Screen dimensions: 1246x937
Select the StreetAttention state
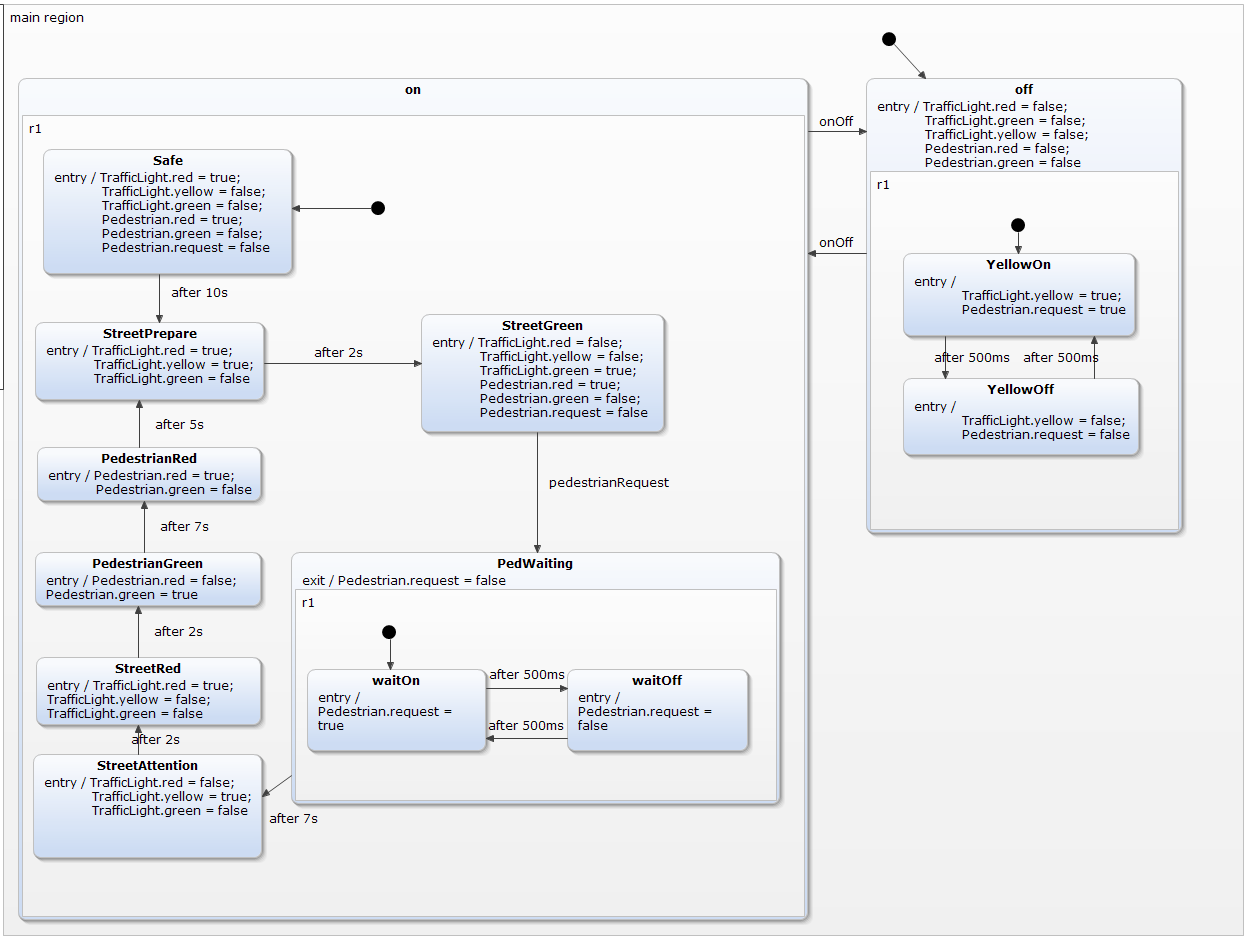tap(148, 806)
